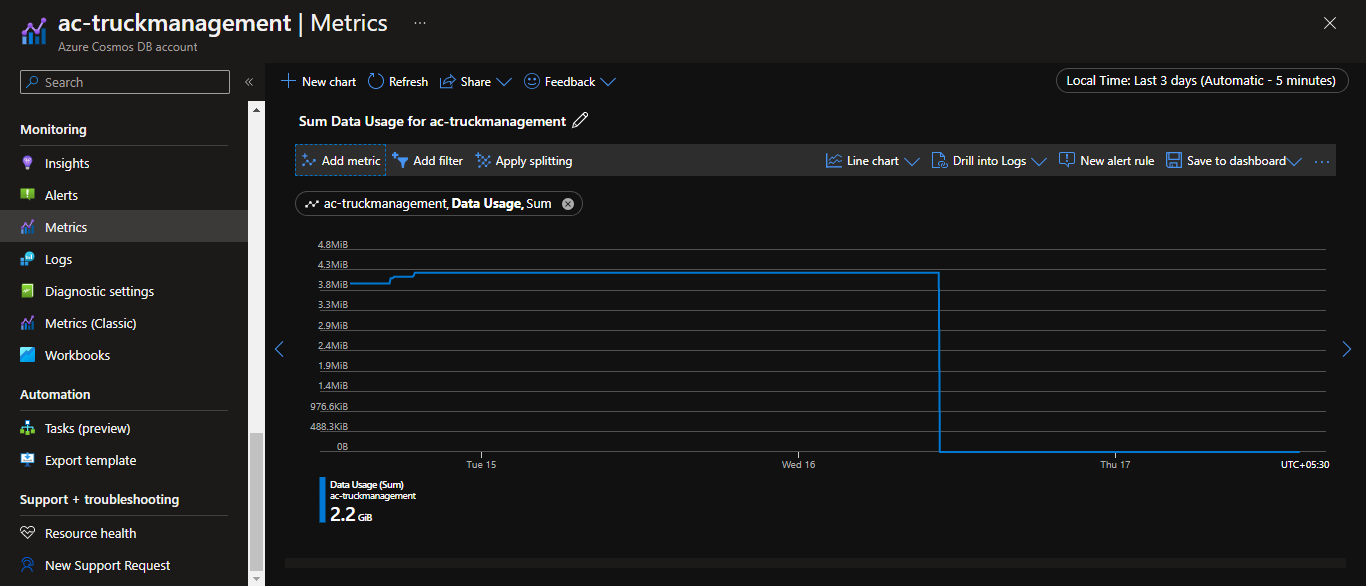Click the sidebar vertical scrollbar thumb
This screenshot has width=1366, height=586.
[256, 500]
